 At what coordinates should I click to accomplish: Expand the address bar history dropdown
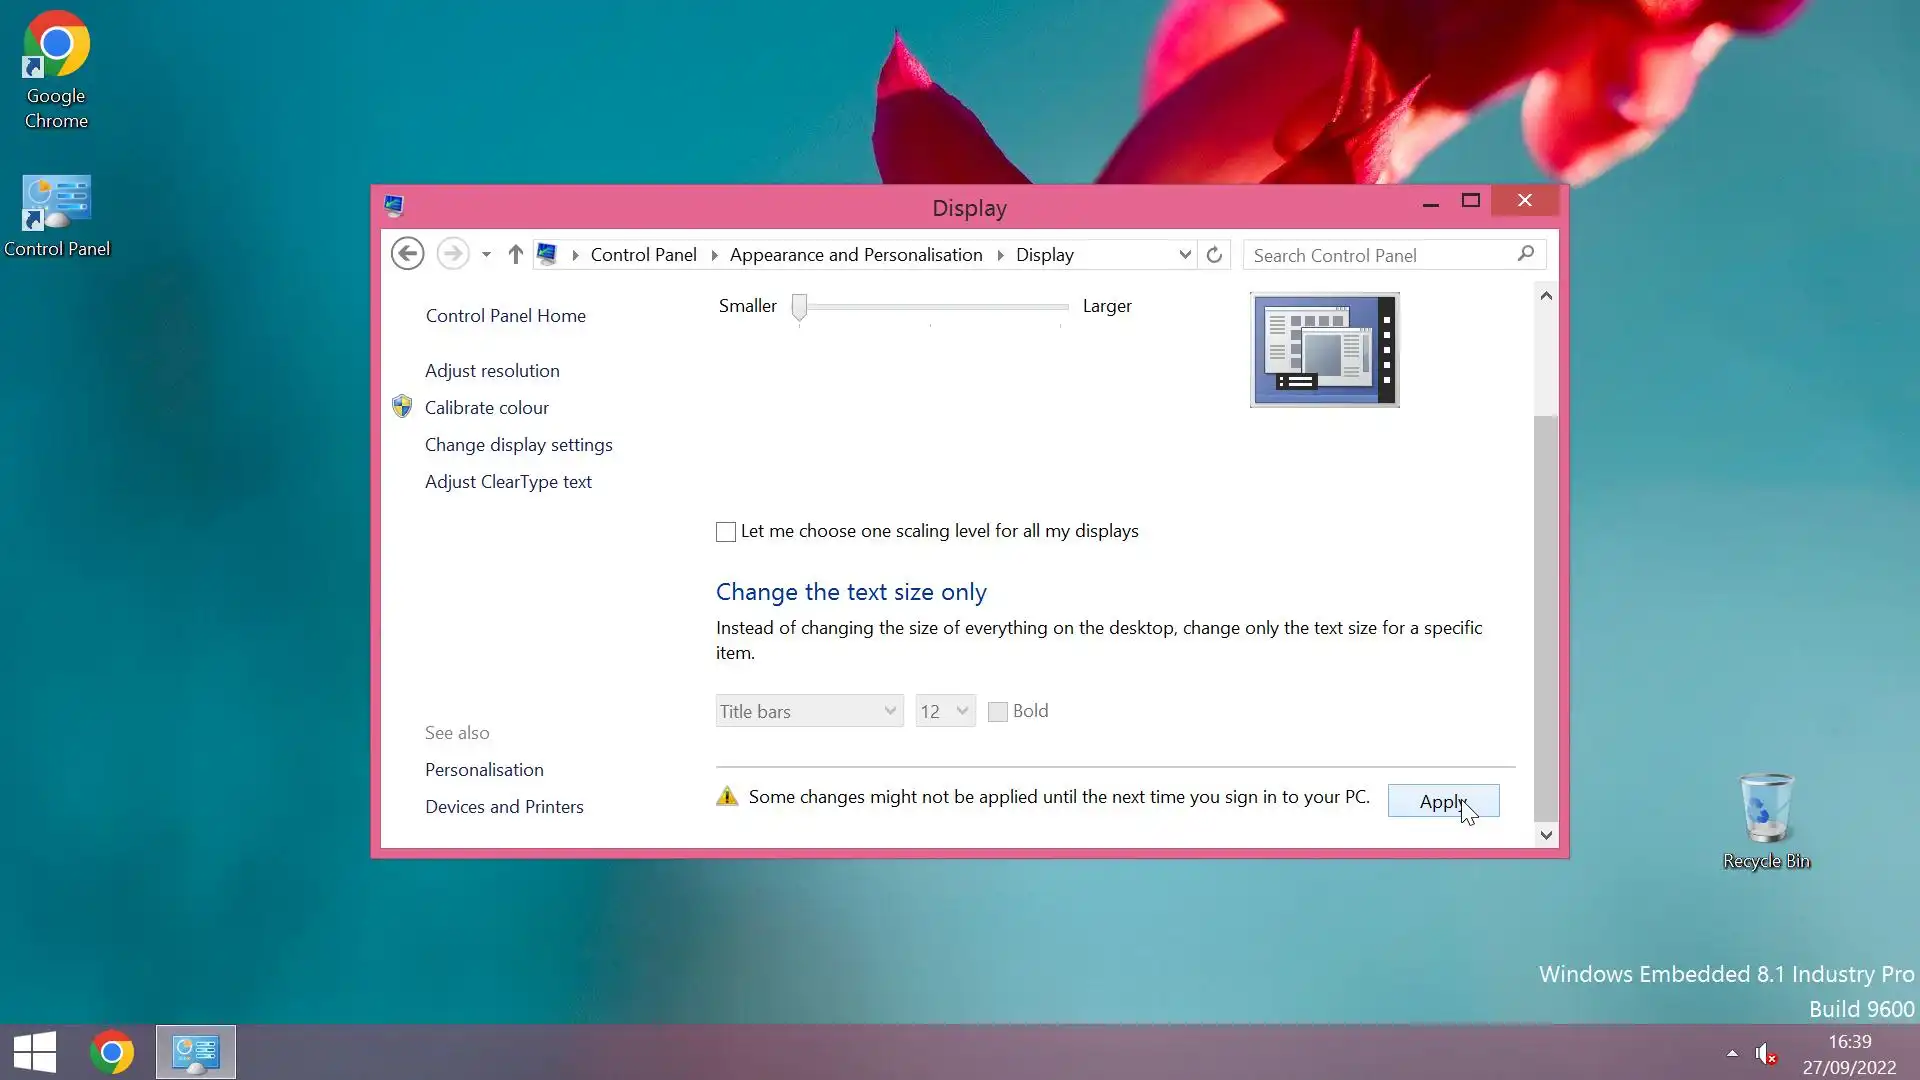point(1185,255)
